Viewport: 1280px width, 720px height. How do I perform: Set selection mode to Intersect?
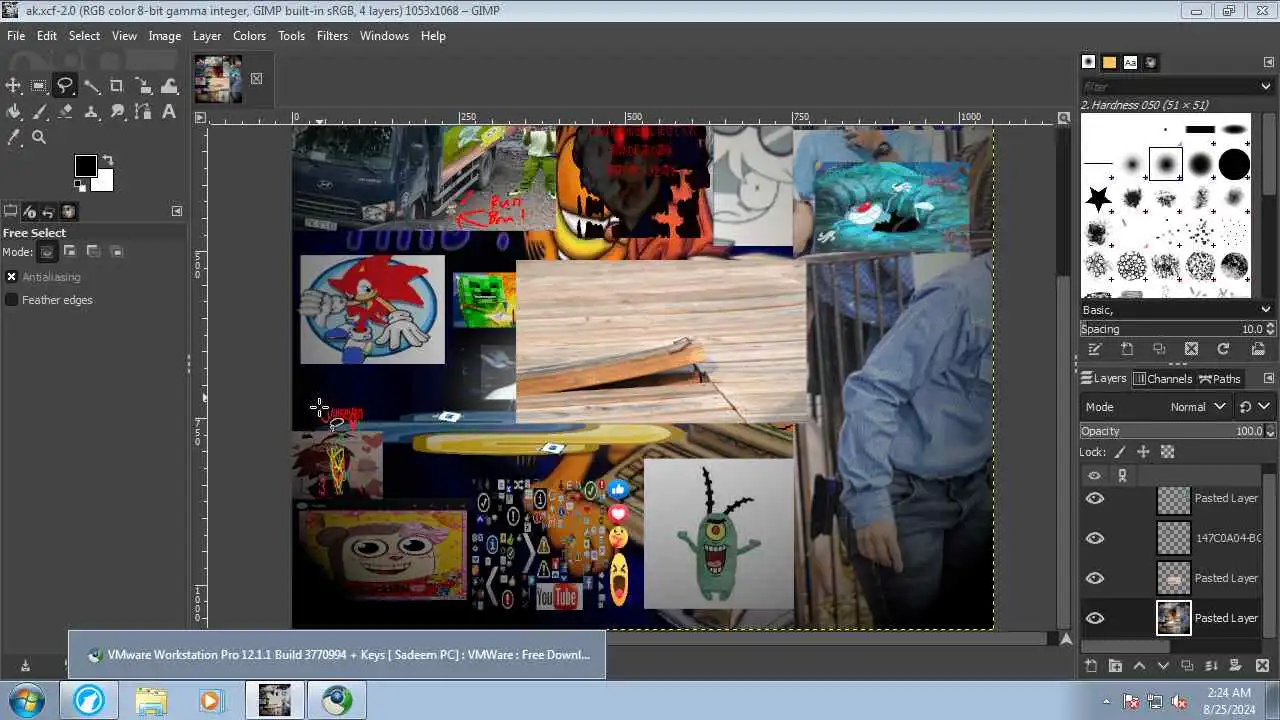[x=116, y=252]
